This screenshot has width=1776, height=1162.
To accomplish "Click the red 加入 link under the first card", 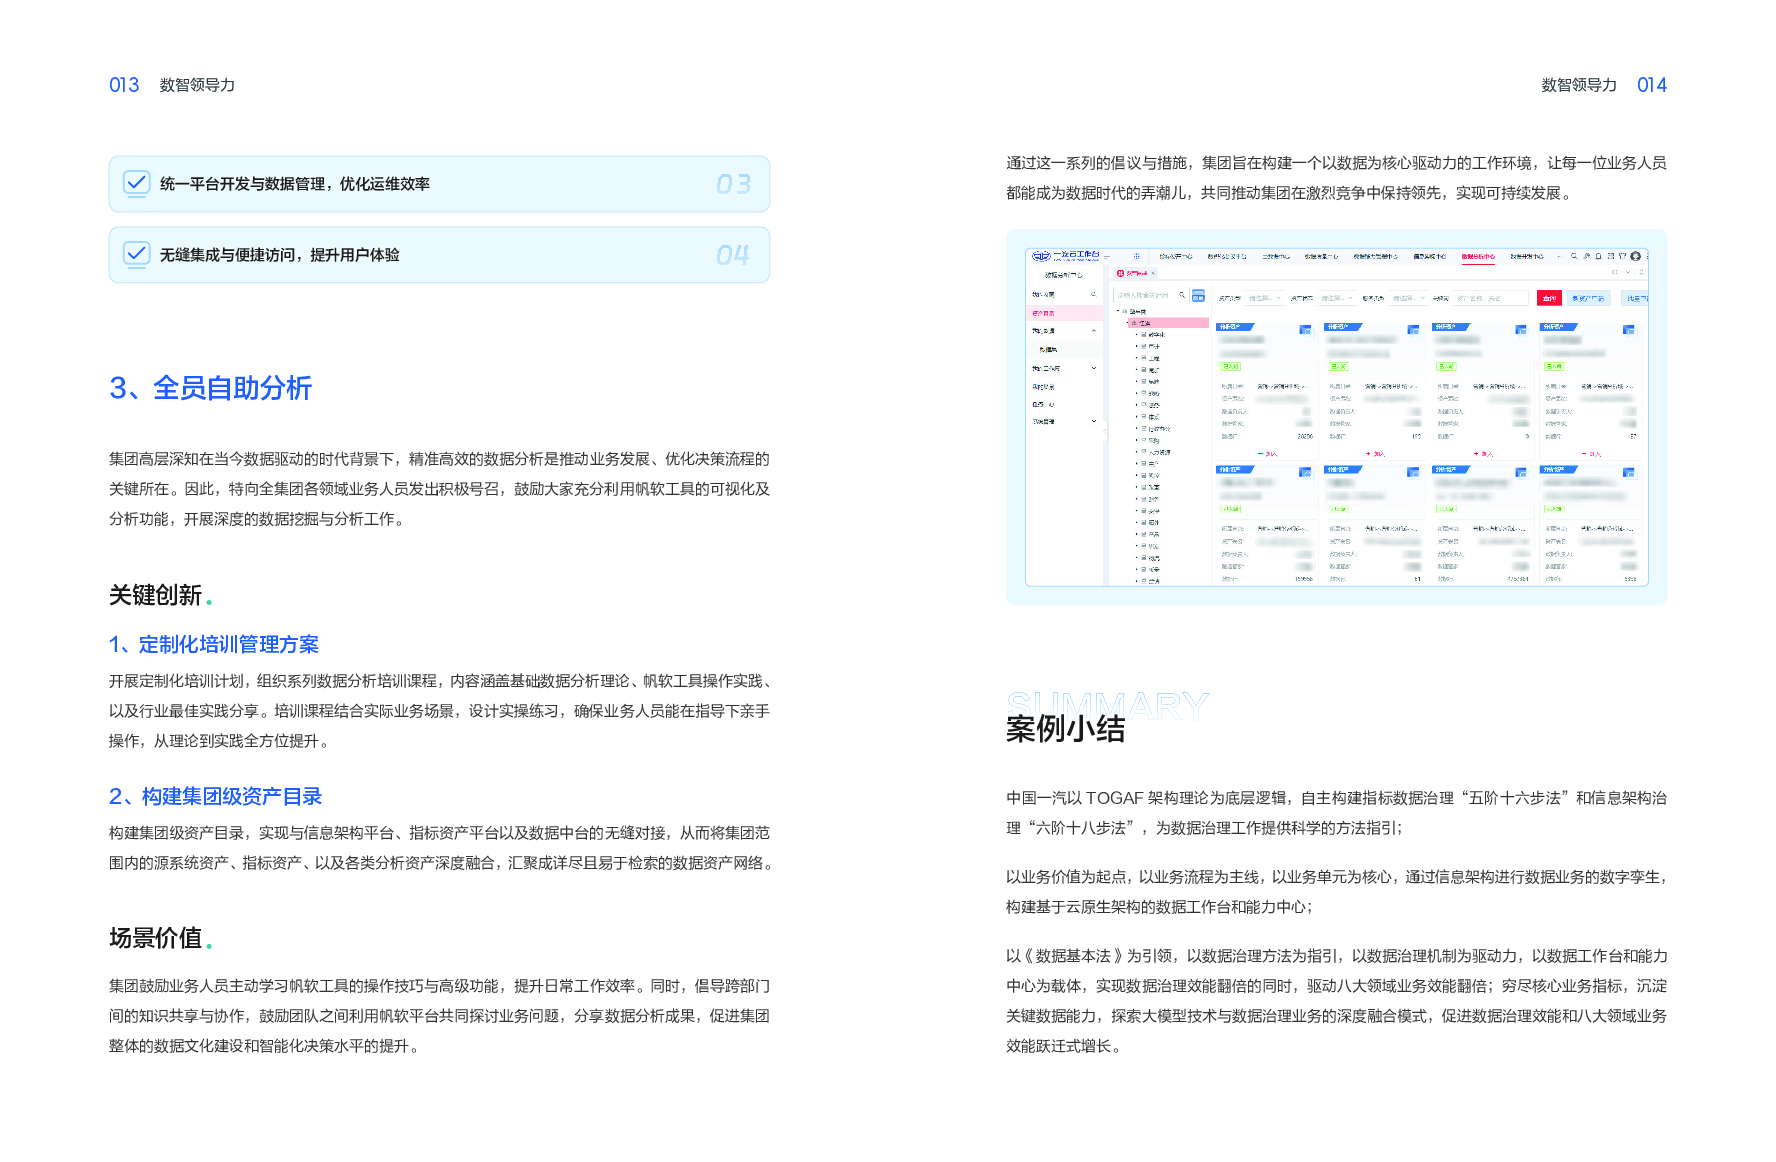I will 1268,454.
